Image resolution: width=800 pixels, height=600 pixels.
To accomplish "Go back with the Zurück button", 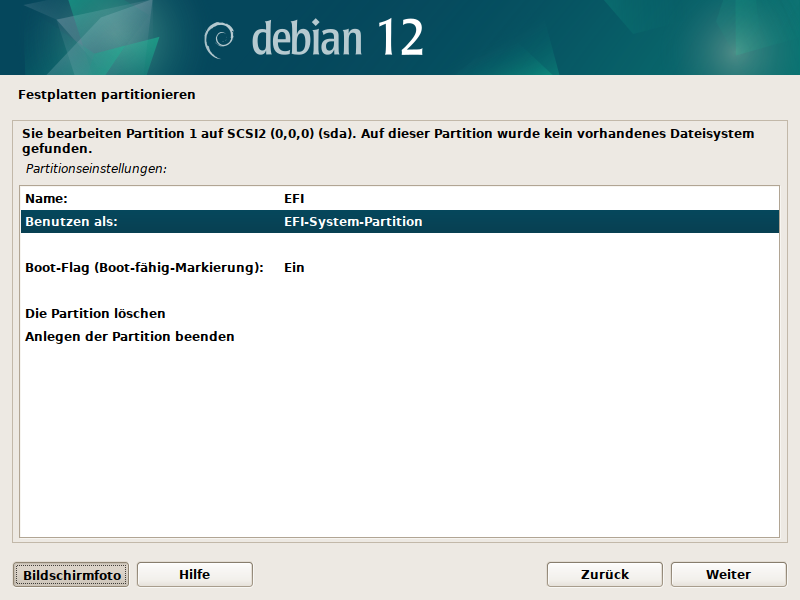I will click(604, 575).
